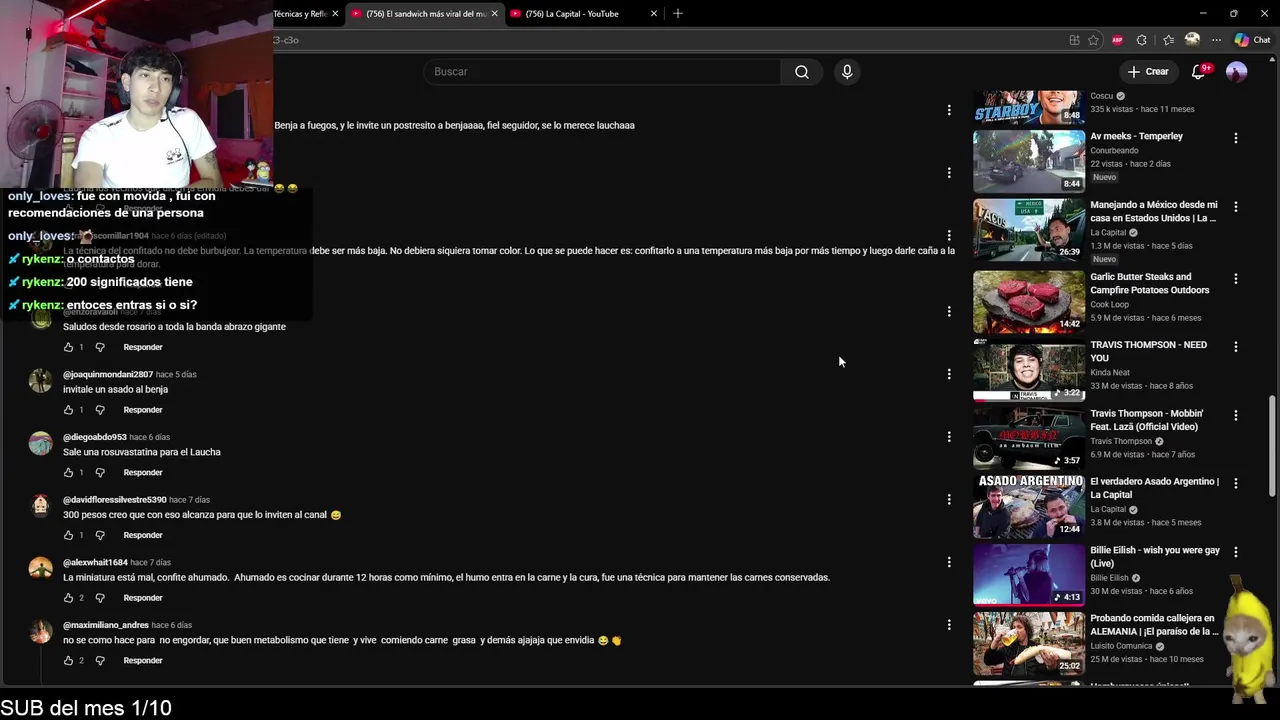
Task: Open options for Travis Thompson - Mobbin' video
Action: tap(1236, 415)
